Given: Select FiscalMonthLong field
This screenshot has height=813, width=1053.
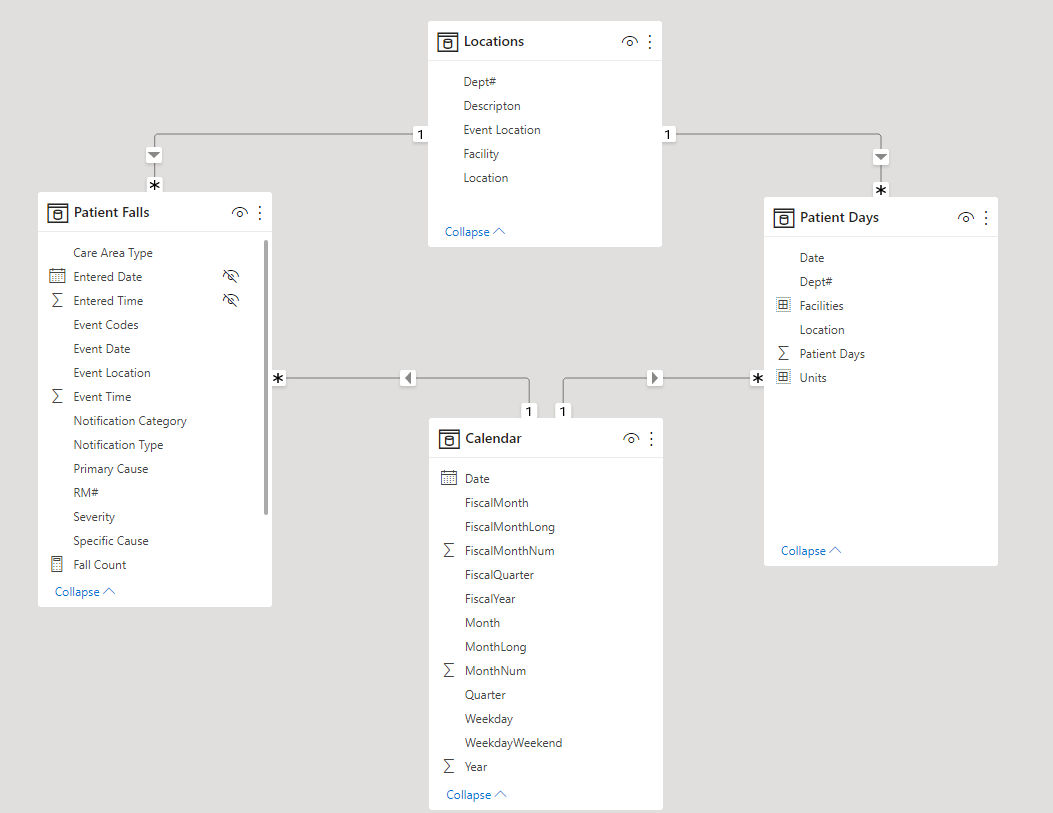Looking at the screenshot, I should pyautogui.click(x=509, y=527).
